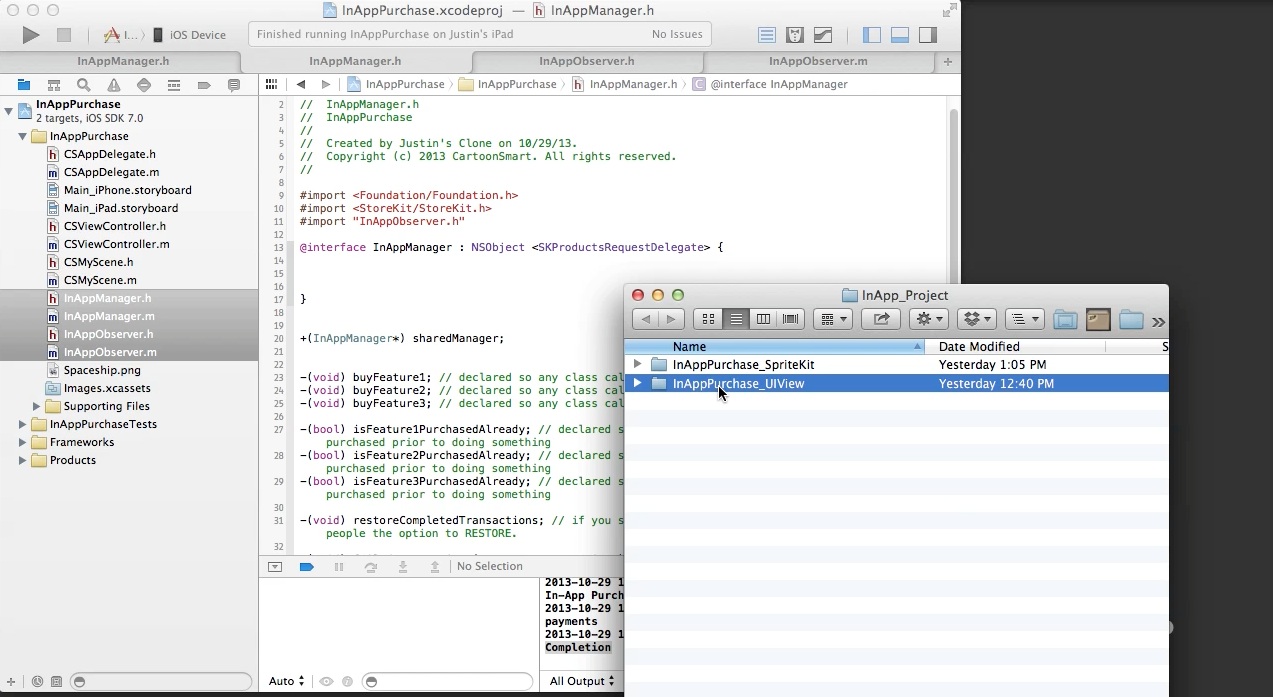Select CSAppDelegate.m in navigator
The width and height of the screenshot is (1273, 697).
[111, 172]
